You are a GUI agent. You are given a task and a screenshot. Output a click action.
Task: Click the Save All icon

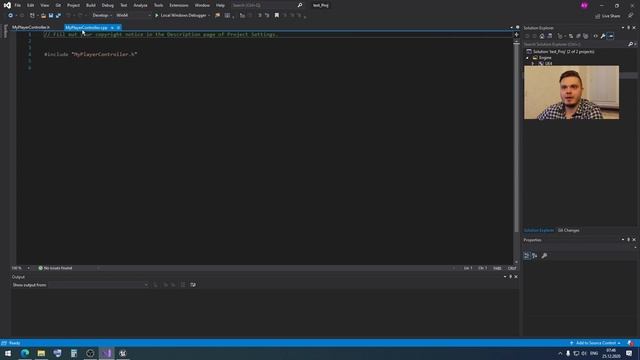[58, 16]
